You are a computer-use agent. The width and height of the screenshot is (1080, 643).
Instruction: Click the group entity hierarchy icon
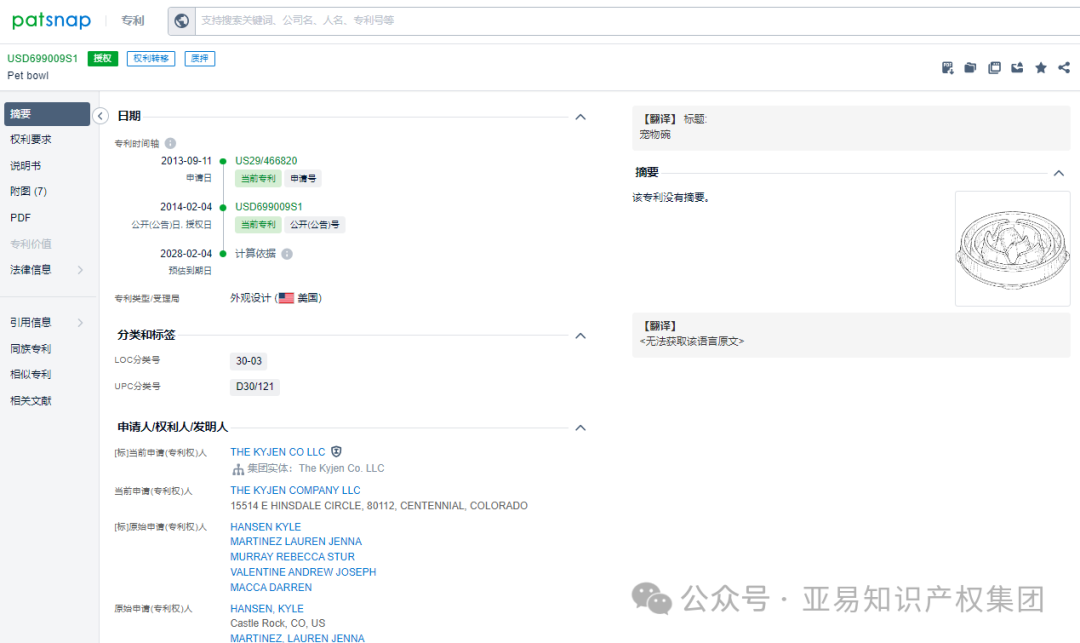coord(238,469)
